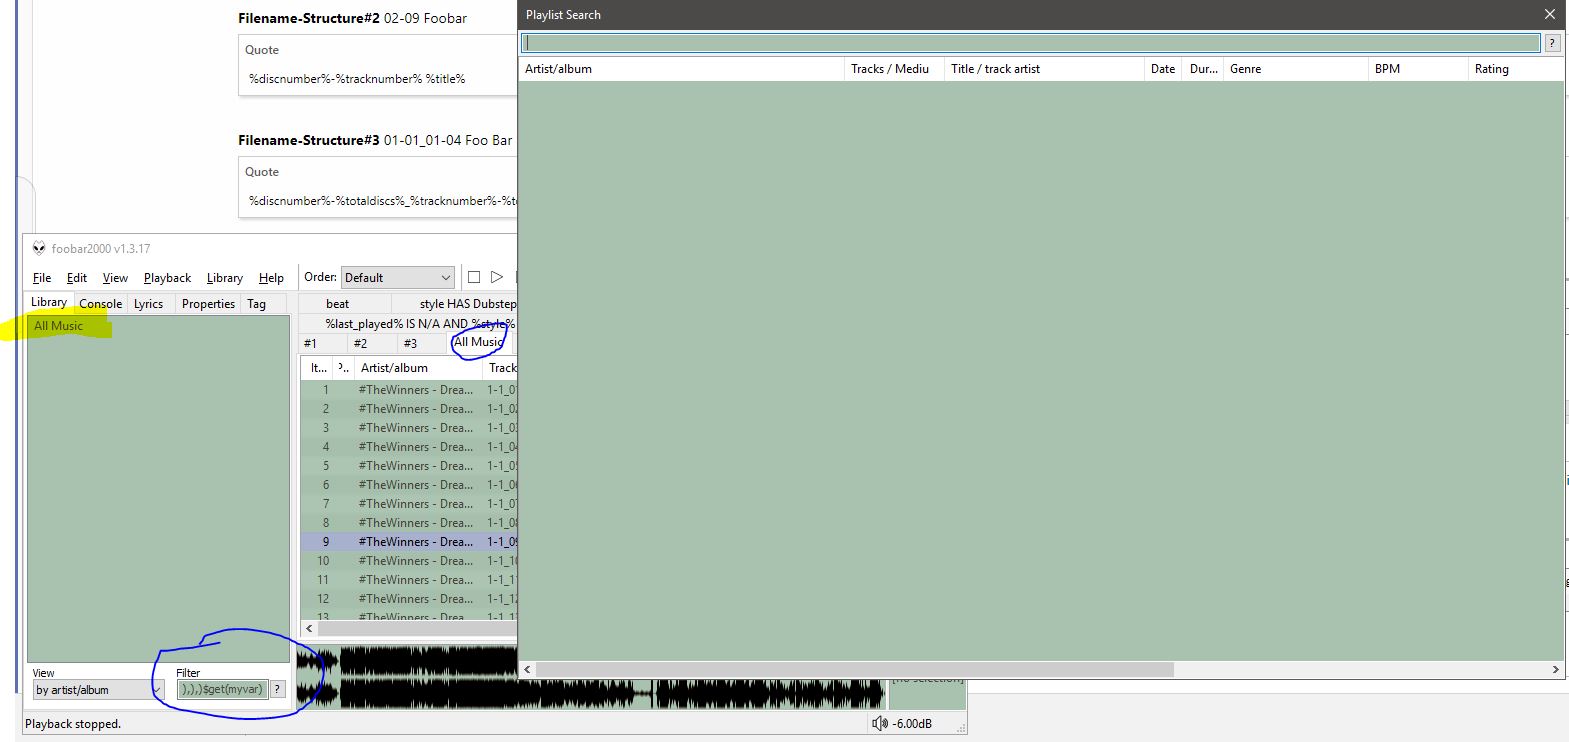Open the File menu
This screenshot has height=742, width=1569.
42,278
